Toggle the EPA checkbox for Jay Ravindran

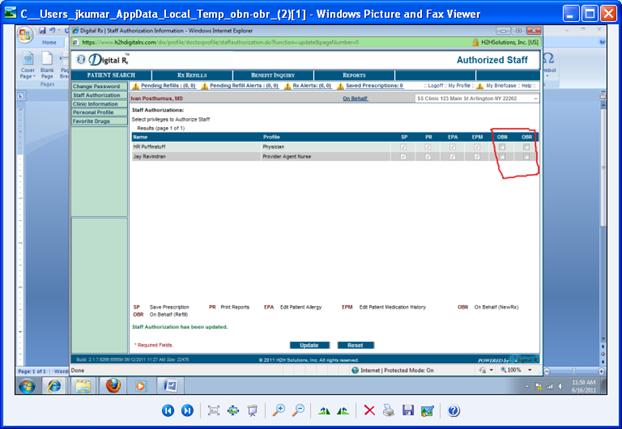click(452, 157)
